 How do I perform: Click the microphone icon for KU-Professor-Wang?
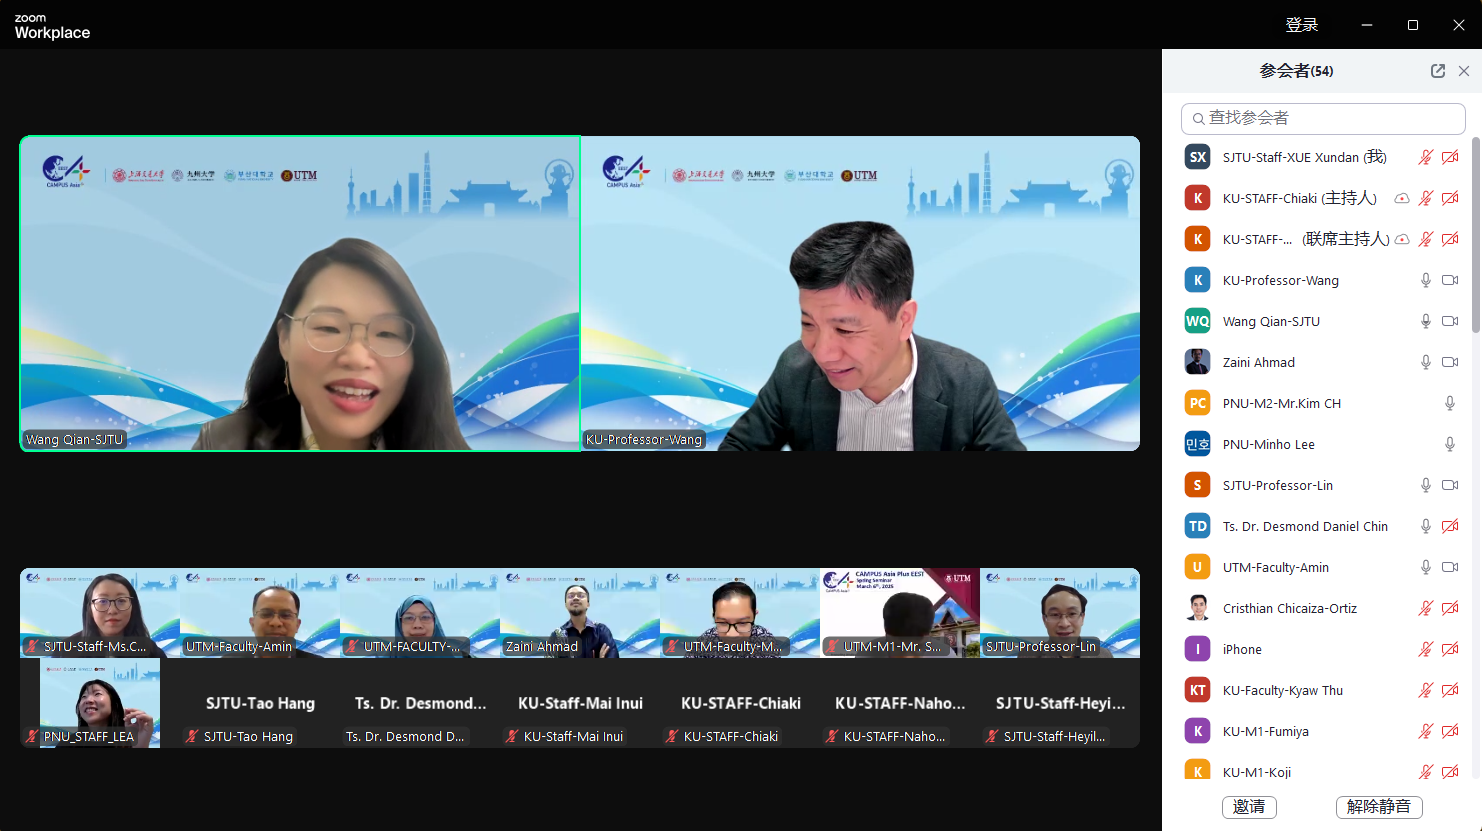pyautogui.click(x=1426, y=281)
